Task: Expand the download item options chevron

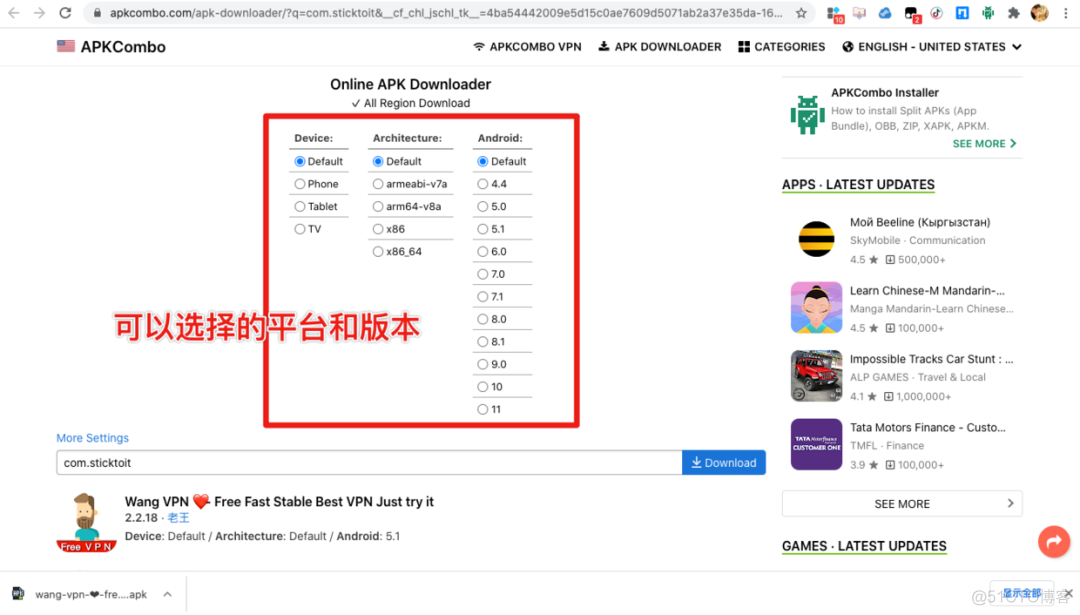Action: [x=167, y=594]
